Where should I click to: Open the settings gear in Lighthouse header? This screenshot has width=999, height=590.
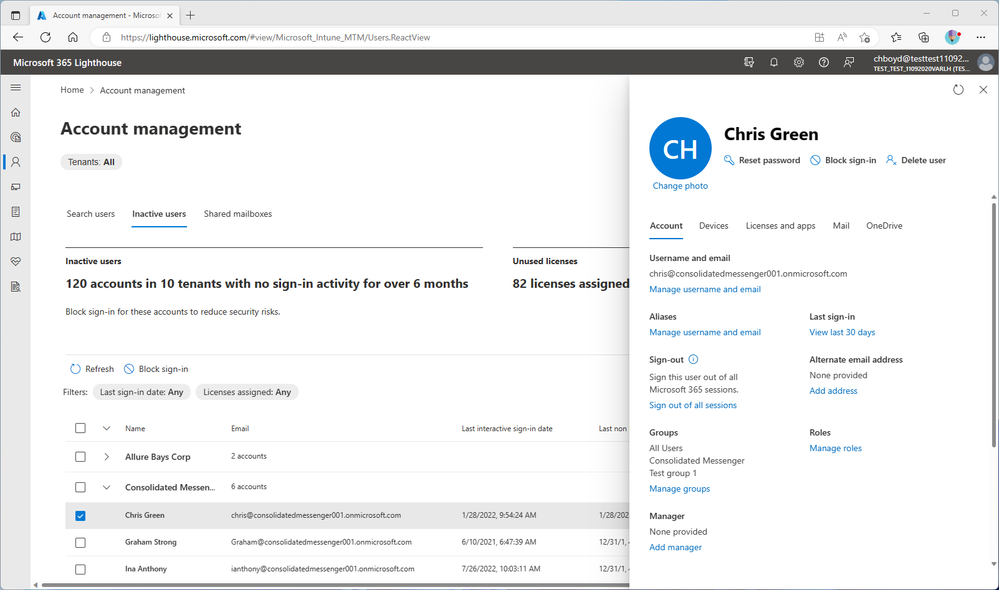pyautogui.click(x=798, y=62)
